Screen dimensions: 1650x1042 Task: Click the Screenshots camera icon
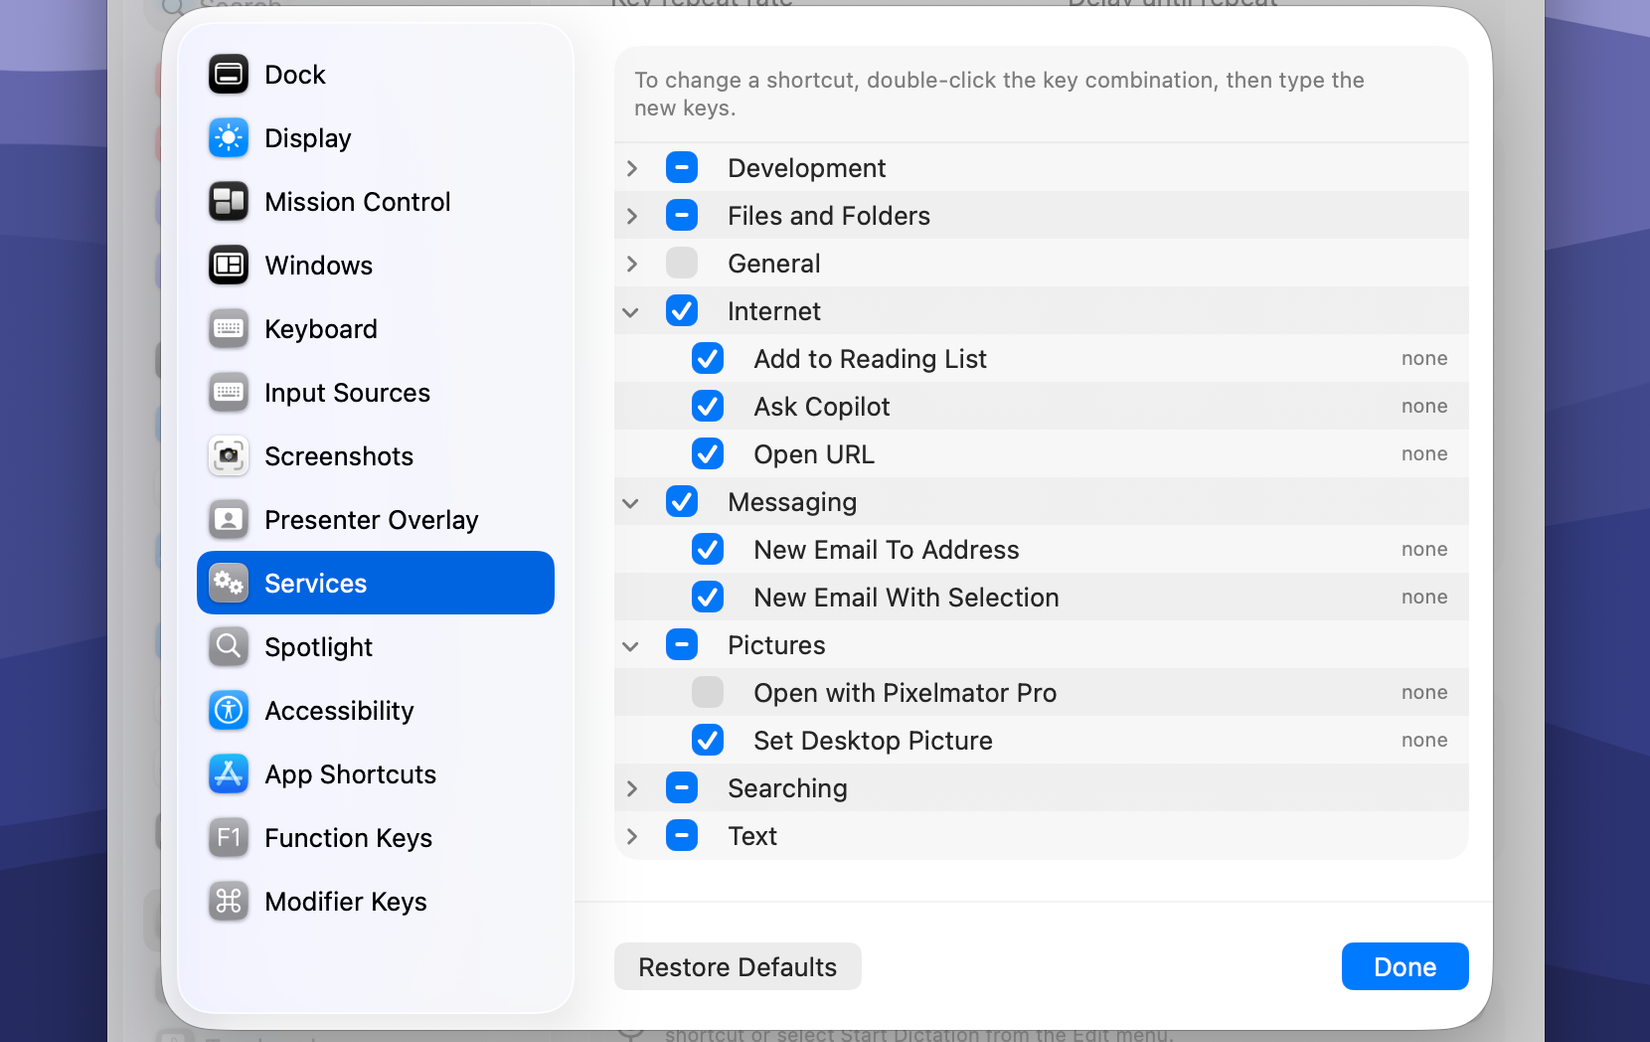(228, 456)
